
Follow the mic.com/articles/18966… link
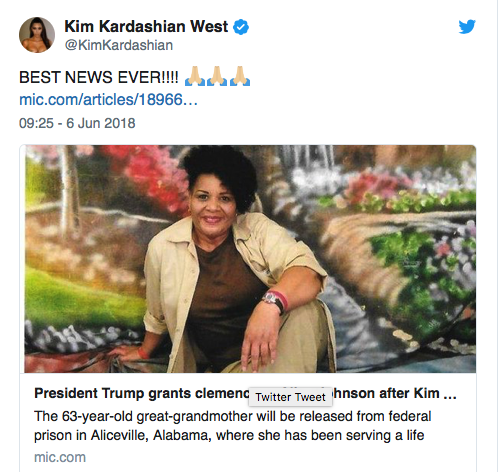tap(108, 100)
